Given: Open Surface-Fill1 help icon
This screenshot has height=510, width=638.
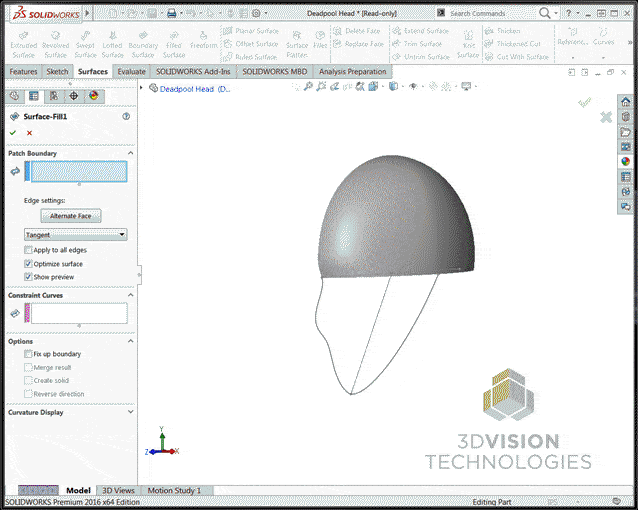Looking at the screenshot, I should [x=126, y=116].
